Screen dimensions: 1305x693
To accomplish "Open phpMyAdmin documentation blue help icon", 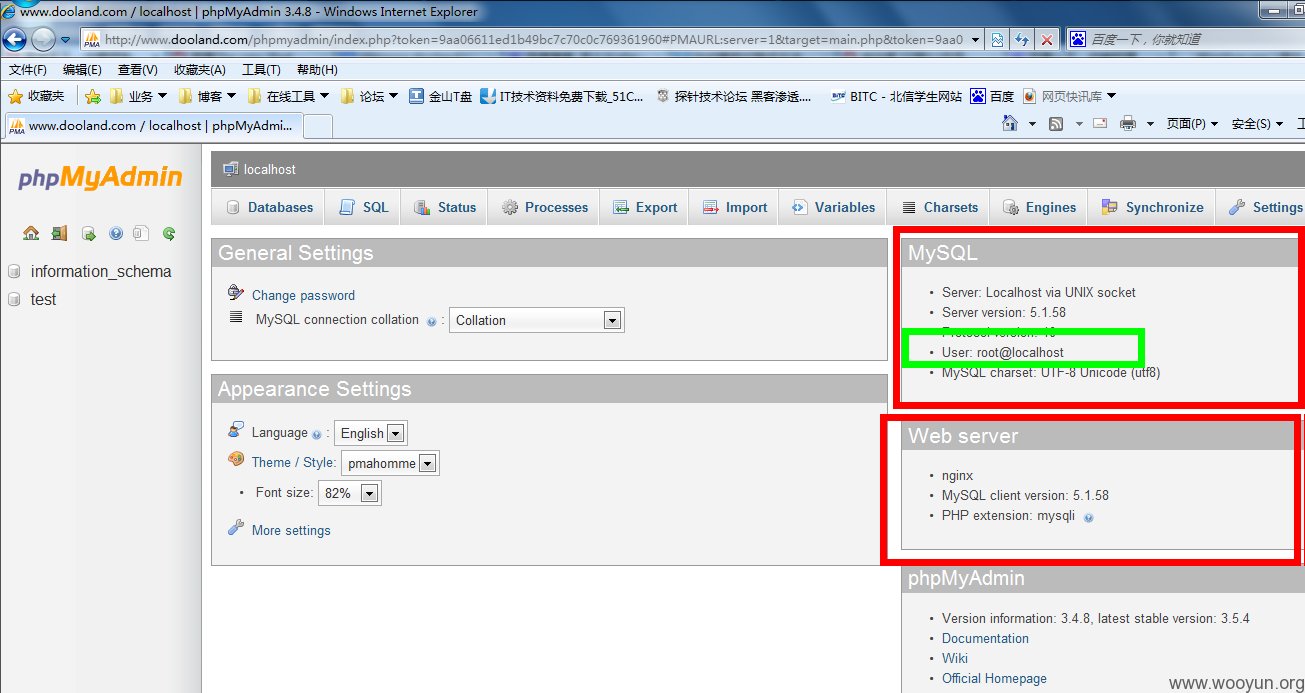I will coord(116,233).
